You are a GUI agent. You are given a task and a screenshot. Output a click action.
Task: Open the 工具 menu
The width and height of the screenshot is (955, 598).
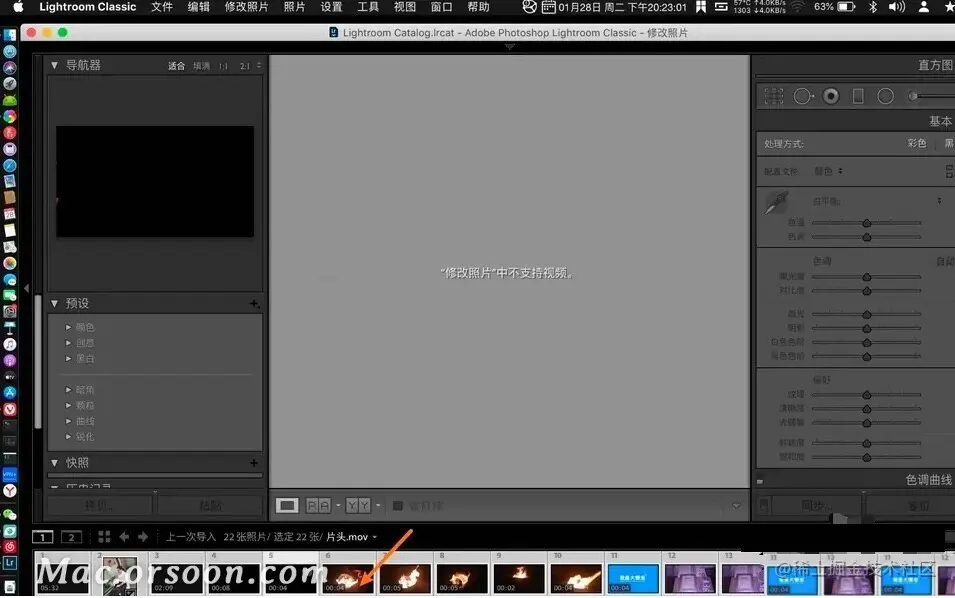point(368,7)
